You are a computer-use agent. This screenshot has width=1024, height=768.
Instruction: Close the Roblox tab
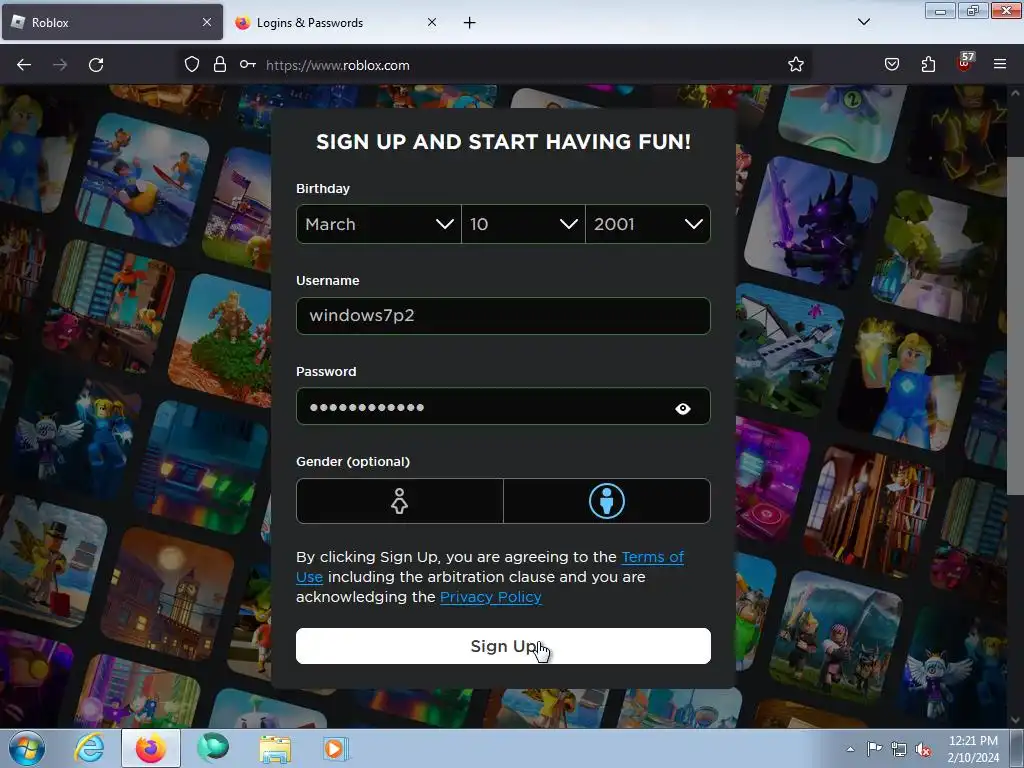[x=207, y=22]
